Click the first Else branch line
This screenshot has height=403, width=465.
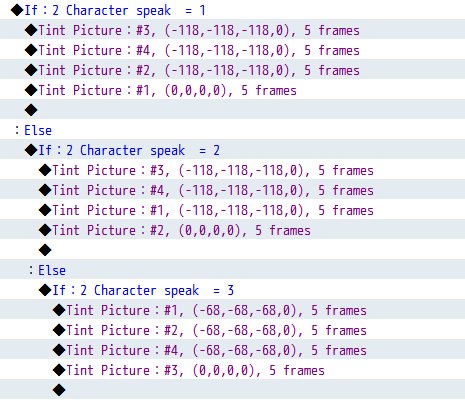coord(232,129)
